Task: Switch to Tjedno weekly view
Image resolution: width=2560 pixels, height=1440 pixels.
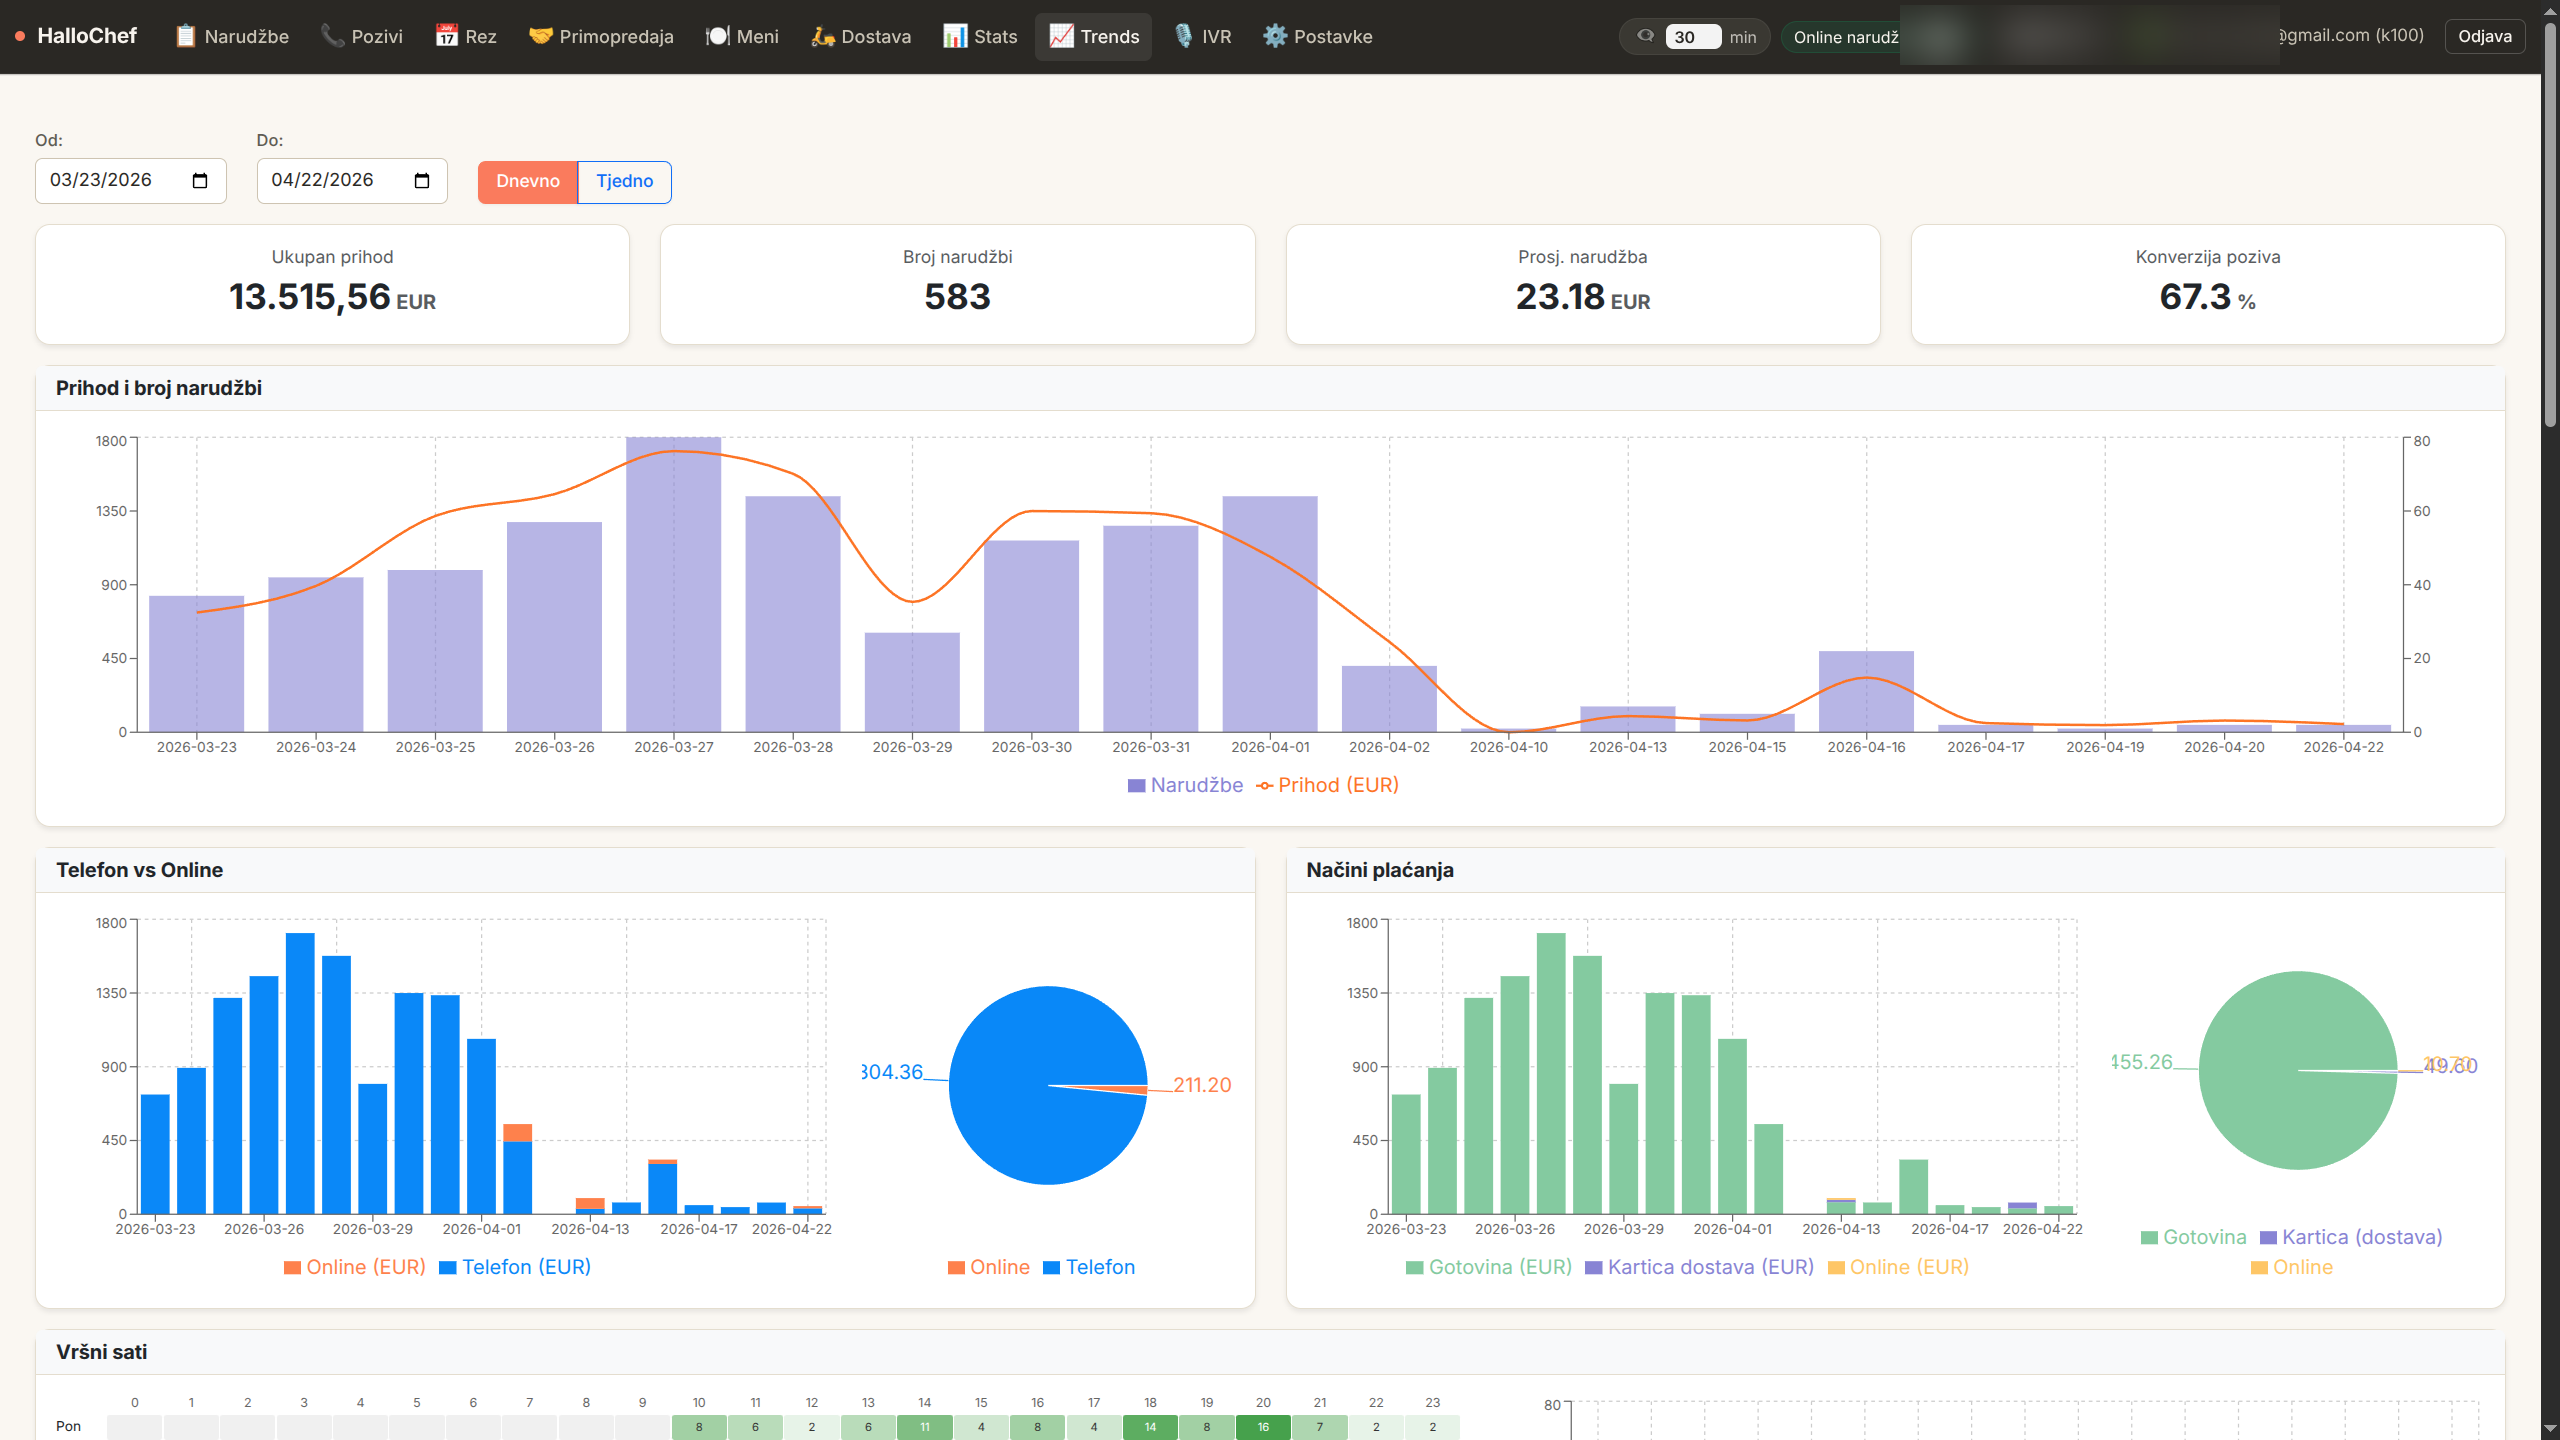Action: coord(624,181)
